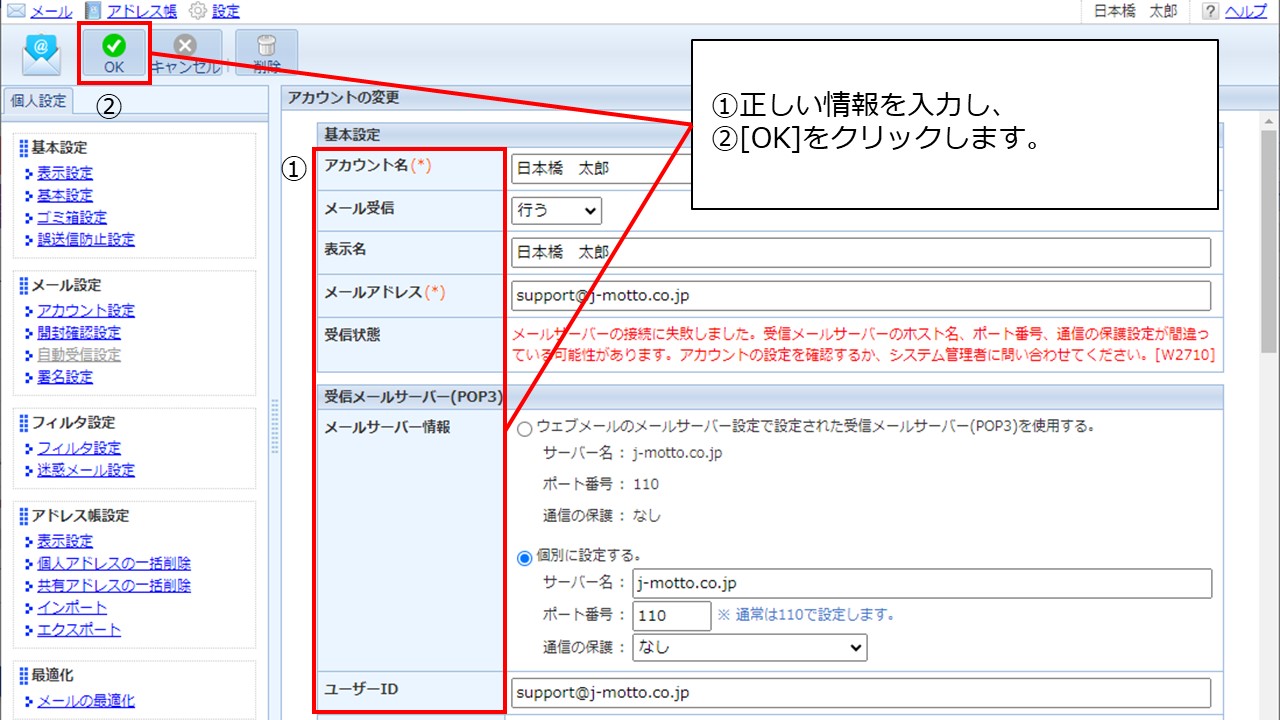Select the 個別に設定する radio button
Image resolution: width=1280 pixels, height=720 pixels.
pyautogui.click(x=525, y=557)
